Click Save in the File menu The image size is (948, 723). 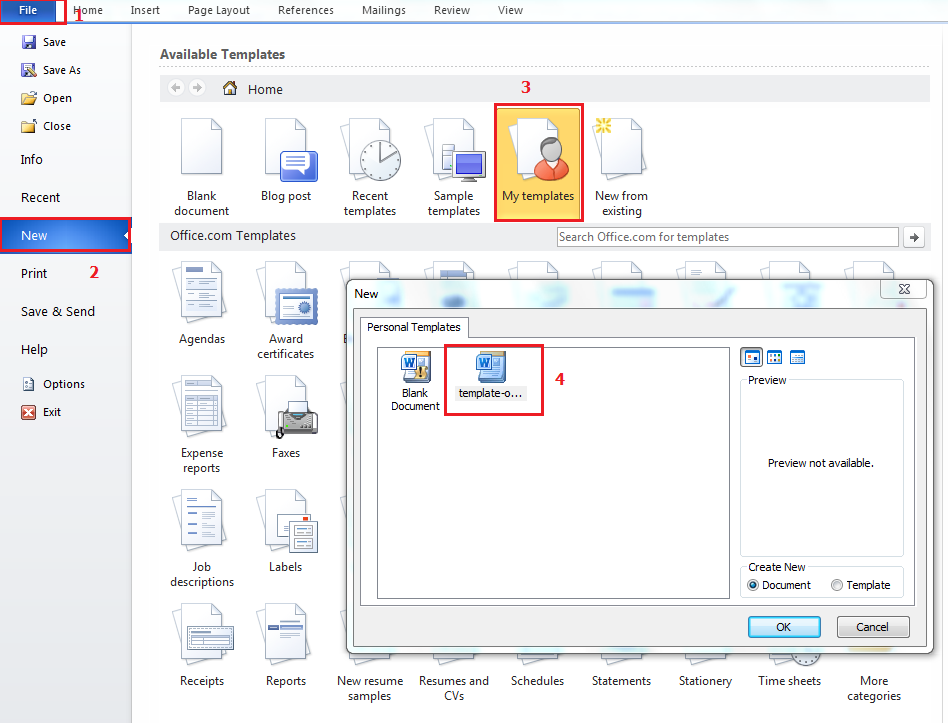44,42
